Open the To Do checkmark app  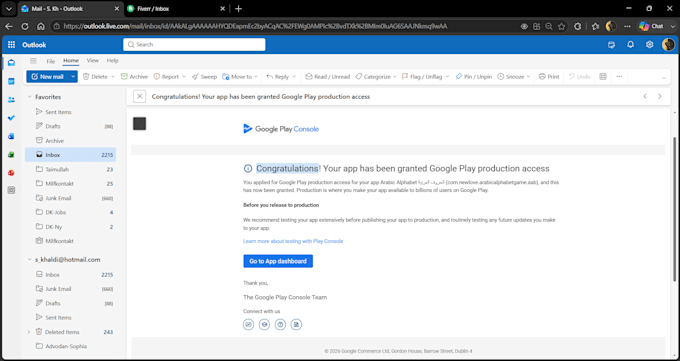coord(11,118)
